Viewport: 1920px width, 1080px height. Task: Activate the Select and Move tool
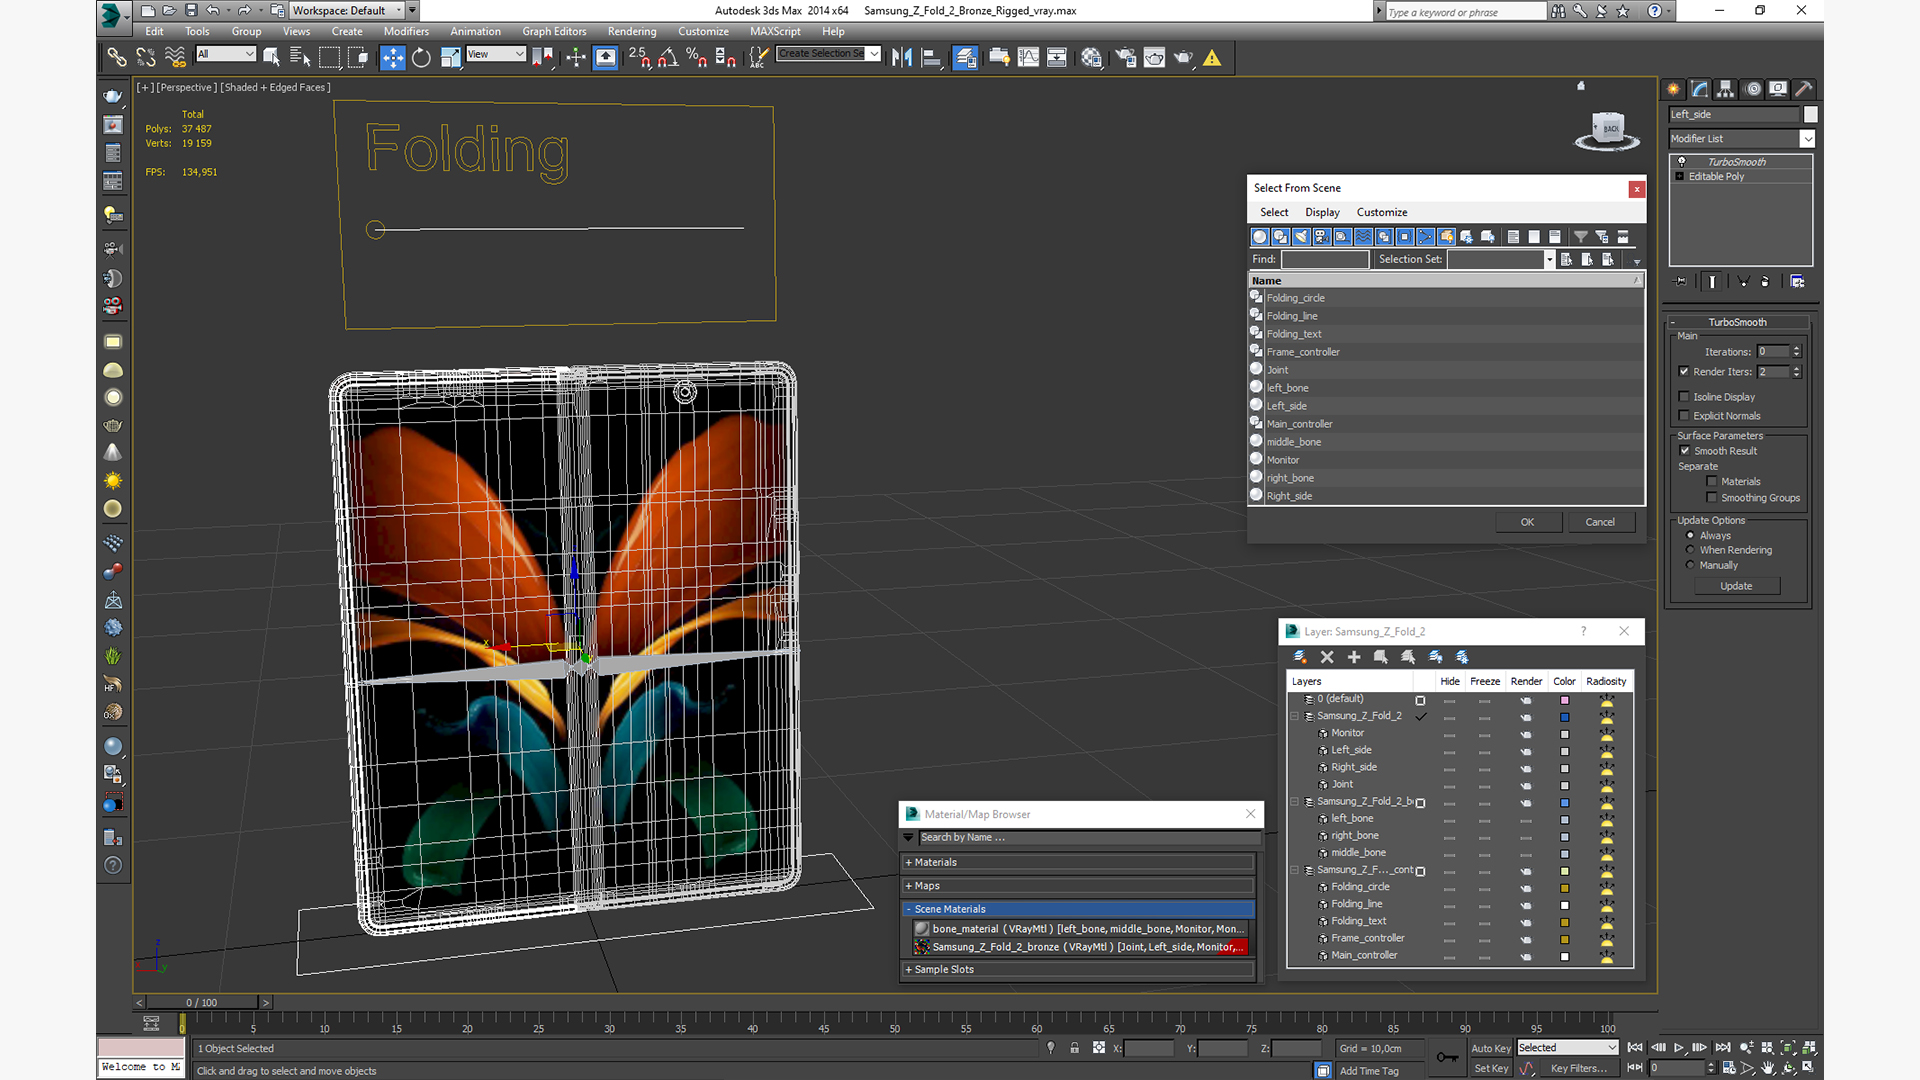point(393,58)
